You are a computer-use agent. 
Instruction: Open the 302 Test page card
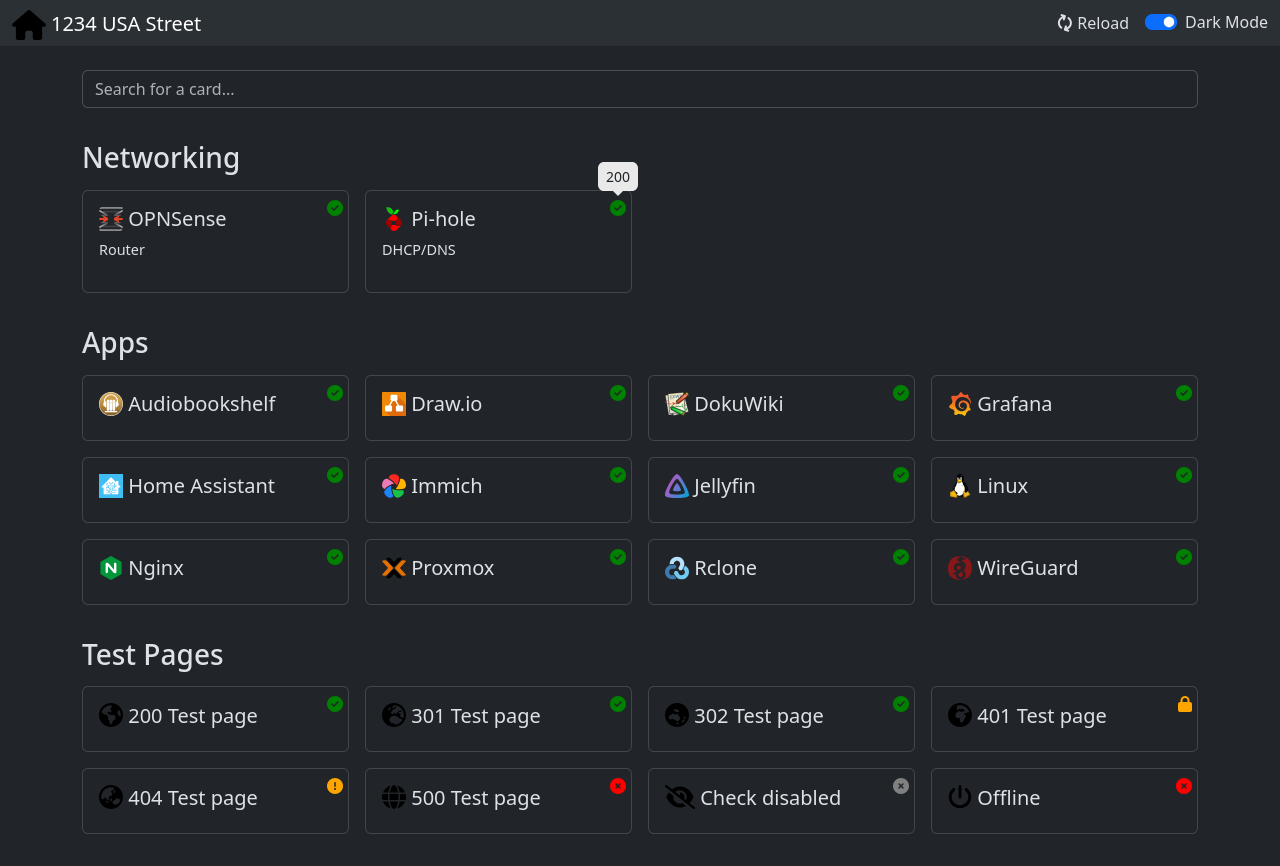(781, 719)
